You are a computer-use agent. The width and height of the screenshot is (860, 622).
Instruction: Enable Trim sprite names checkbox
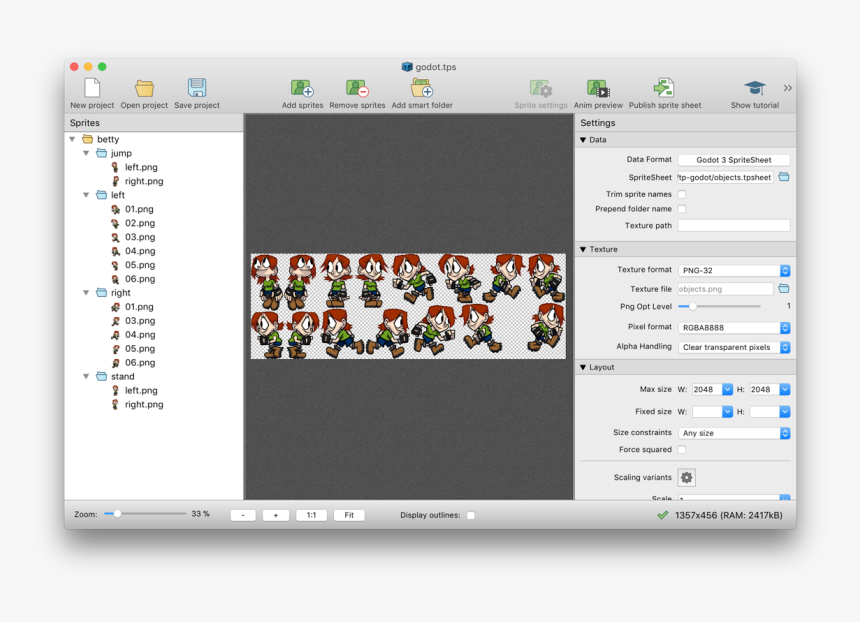pos(682,194)
